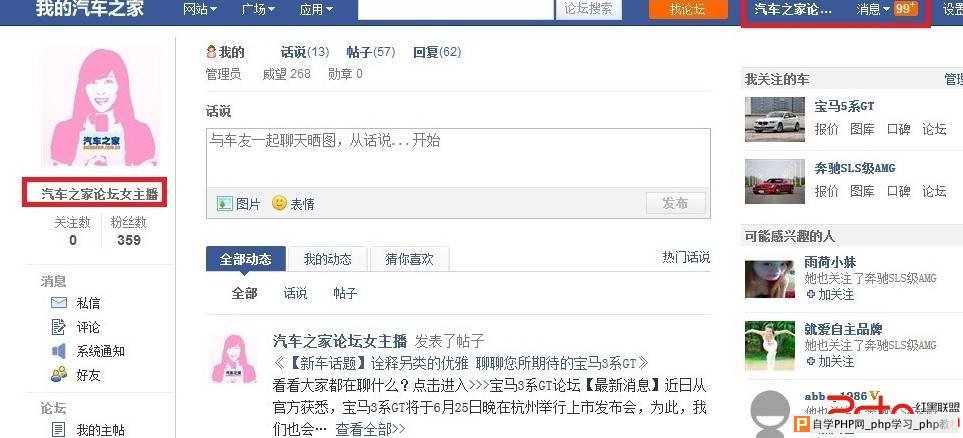This screenshot has width=963, height=438.
Task: Click the 图片 picture icon
Action: coord(225,203)
